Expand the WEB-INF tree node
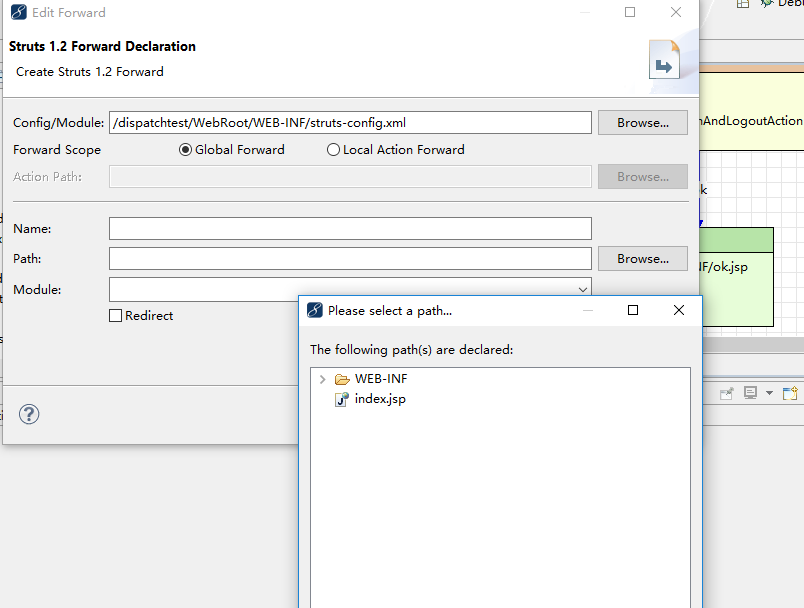The image size is (804, 608). pyautogui.click(x=323, y=379)
